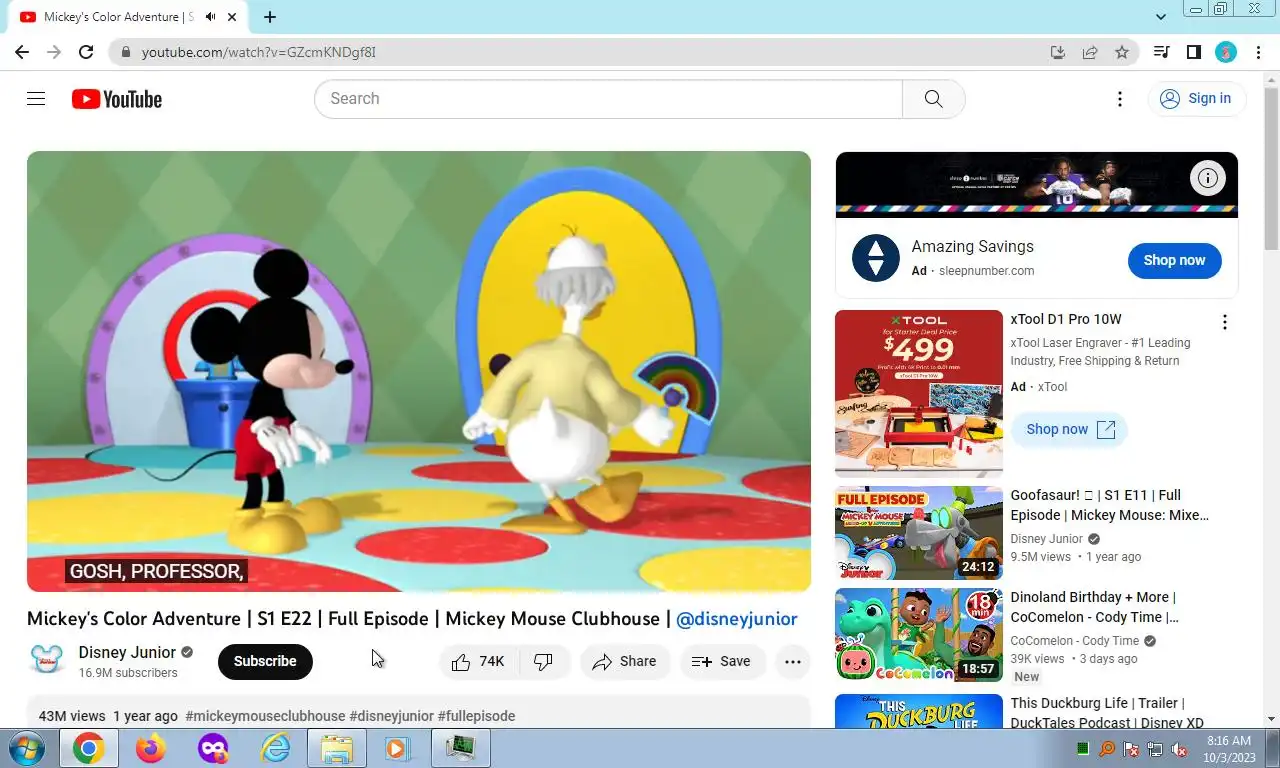
Task: Click Shop now on xTool ad
Action: pyautogui.click(x=1070, y=429)
